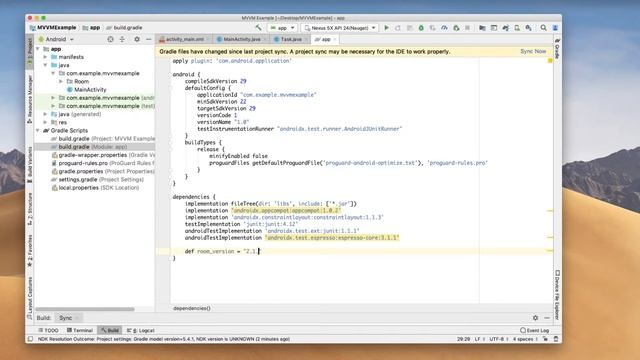640x360 pixels.
Task: Open the Android project view dropdown
Action: pos(56,39)
